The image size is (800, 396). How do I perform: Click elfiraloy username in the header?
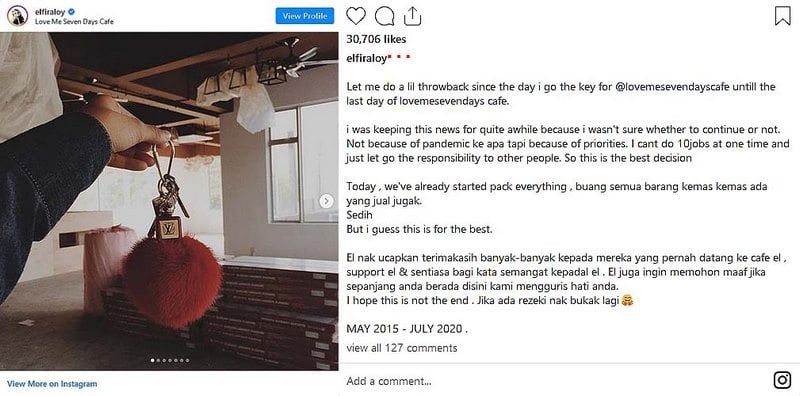pyautogui.click(x=50, y=12)
